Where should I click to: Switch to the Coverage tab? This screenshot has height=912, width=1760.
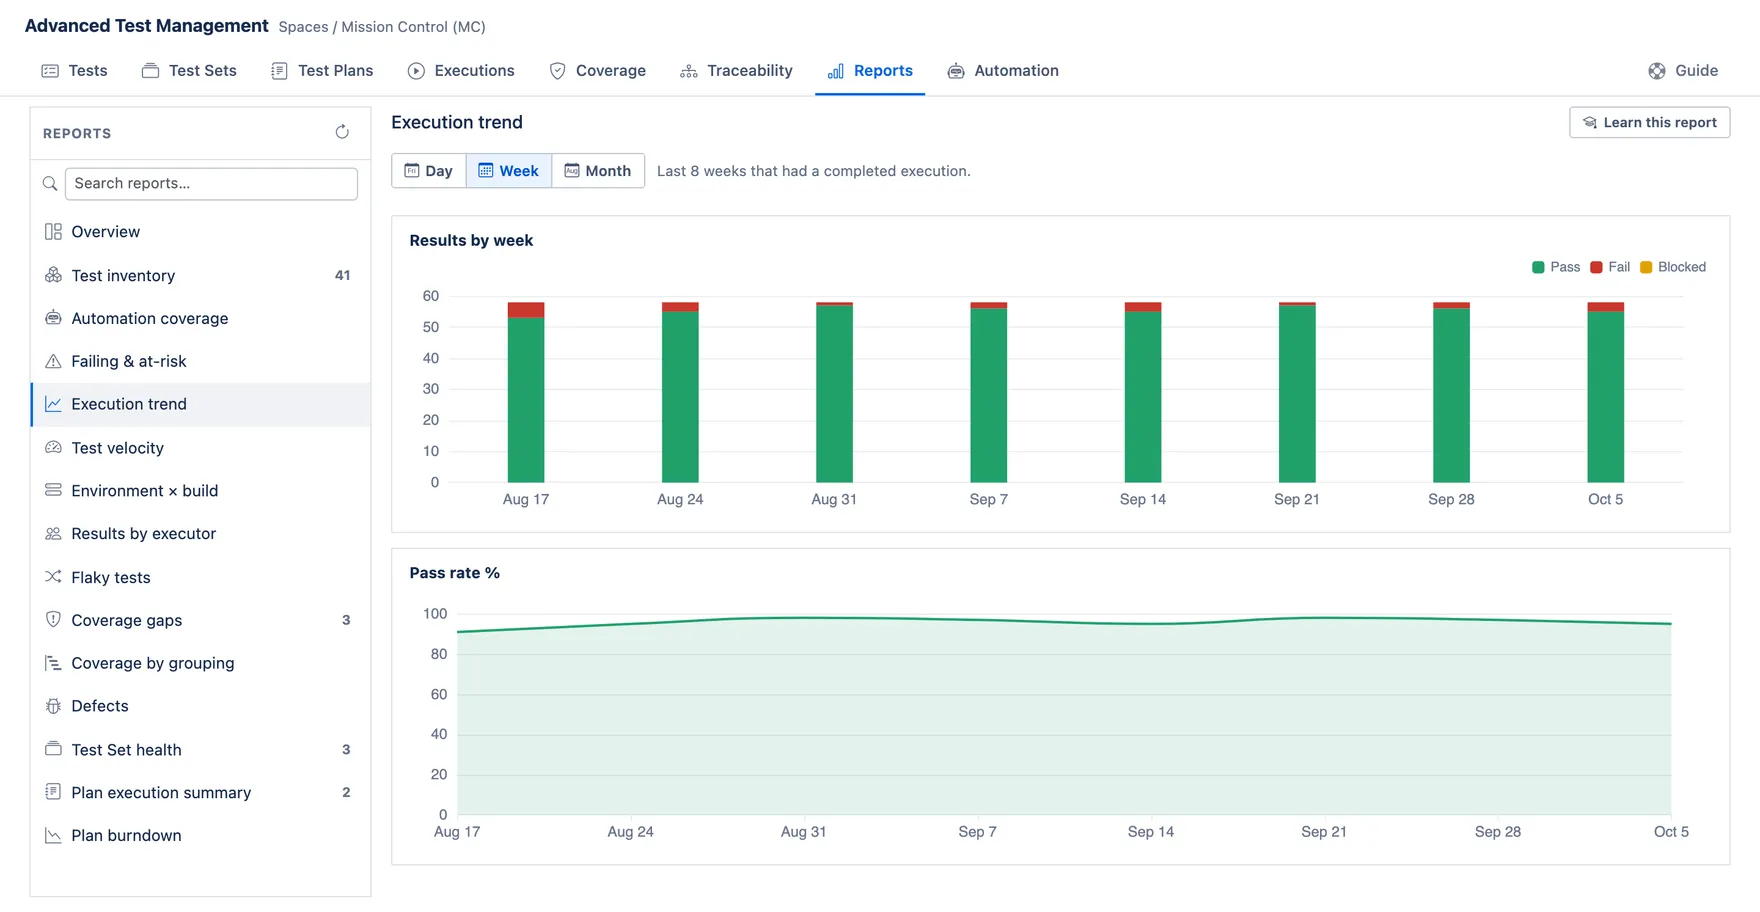[598, 71]
